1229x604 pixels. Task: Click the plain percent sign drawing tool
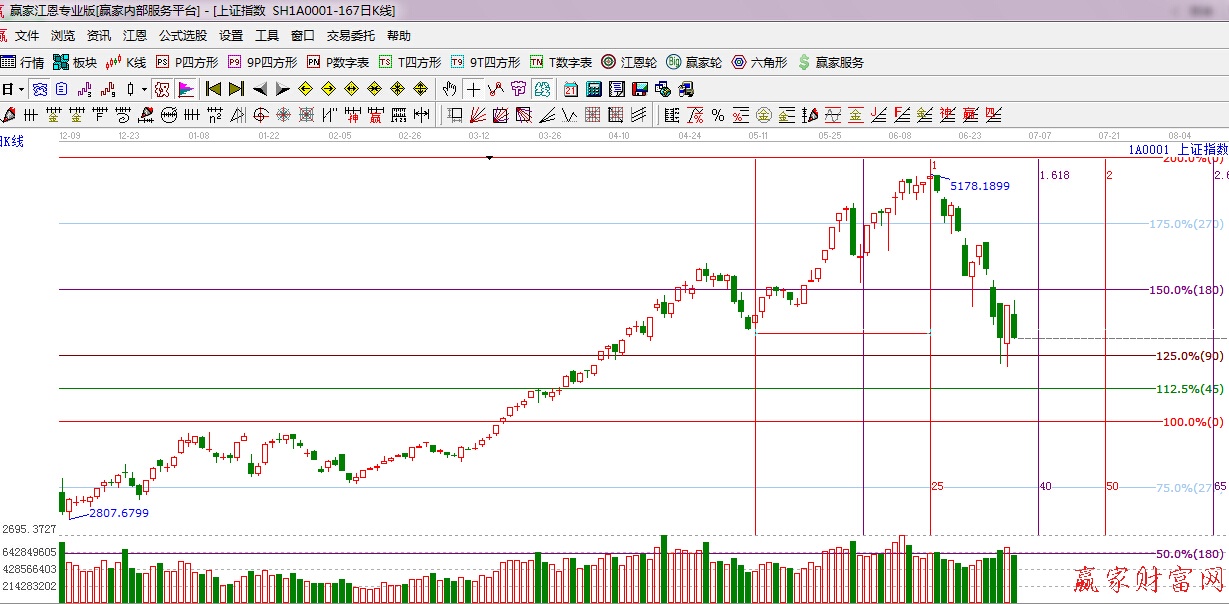(x=718, y=115)
